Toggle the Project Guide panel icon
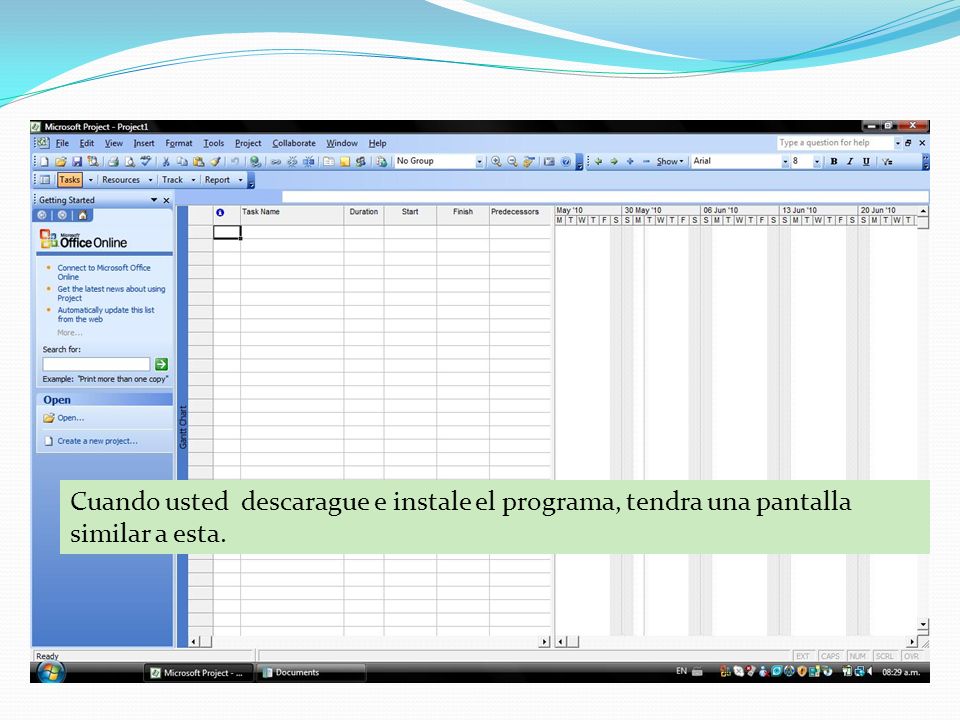960x720 pixels. coord(45,180)
